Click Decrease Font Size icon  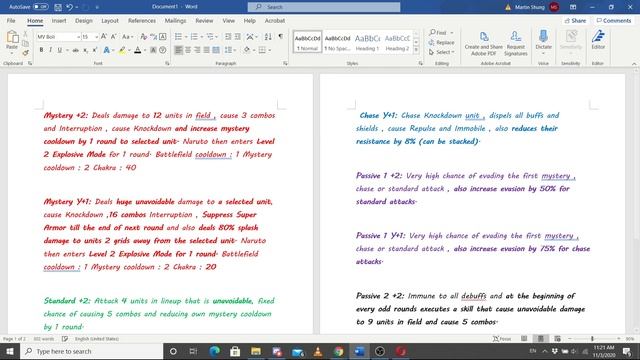[x=114, y=37]
